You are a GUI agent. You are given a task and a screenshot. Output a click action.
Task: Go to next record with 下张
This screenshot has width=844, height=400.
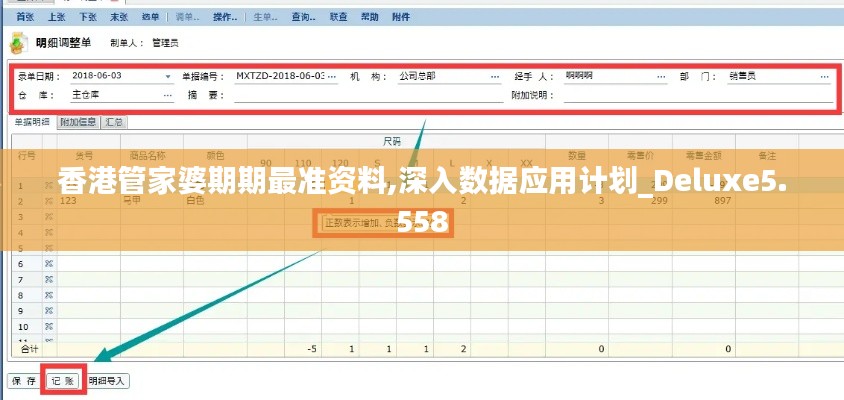coord(88,17)
